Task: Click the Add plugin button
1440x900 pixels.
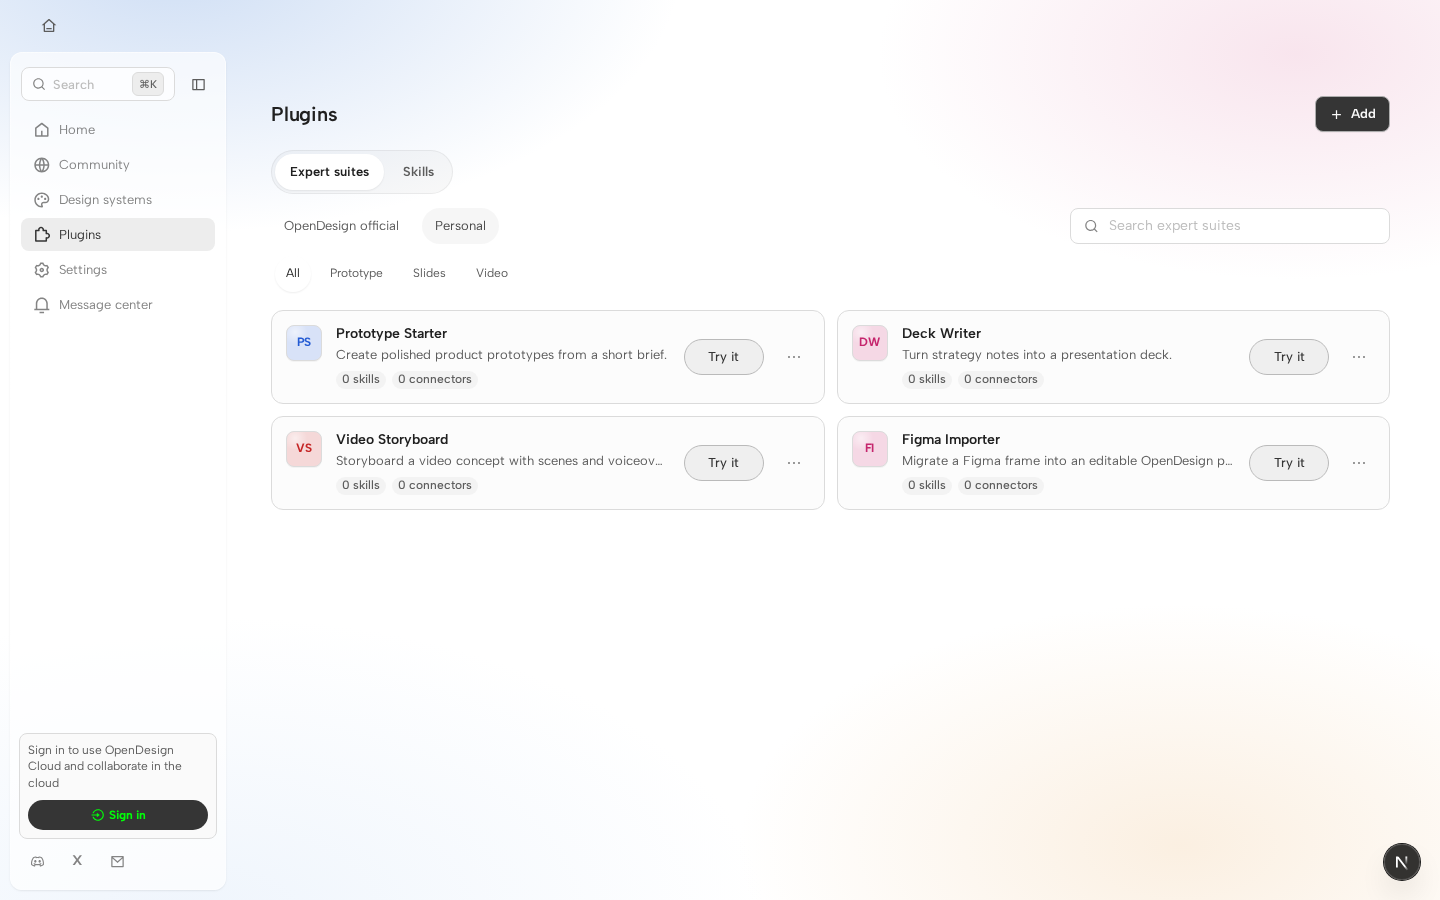Action: click(1352, 114)
